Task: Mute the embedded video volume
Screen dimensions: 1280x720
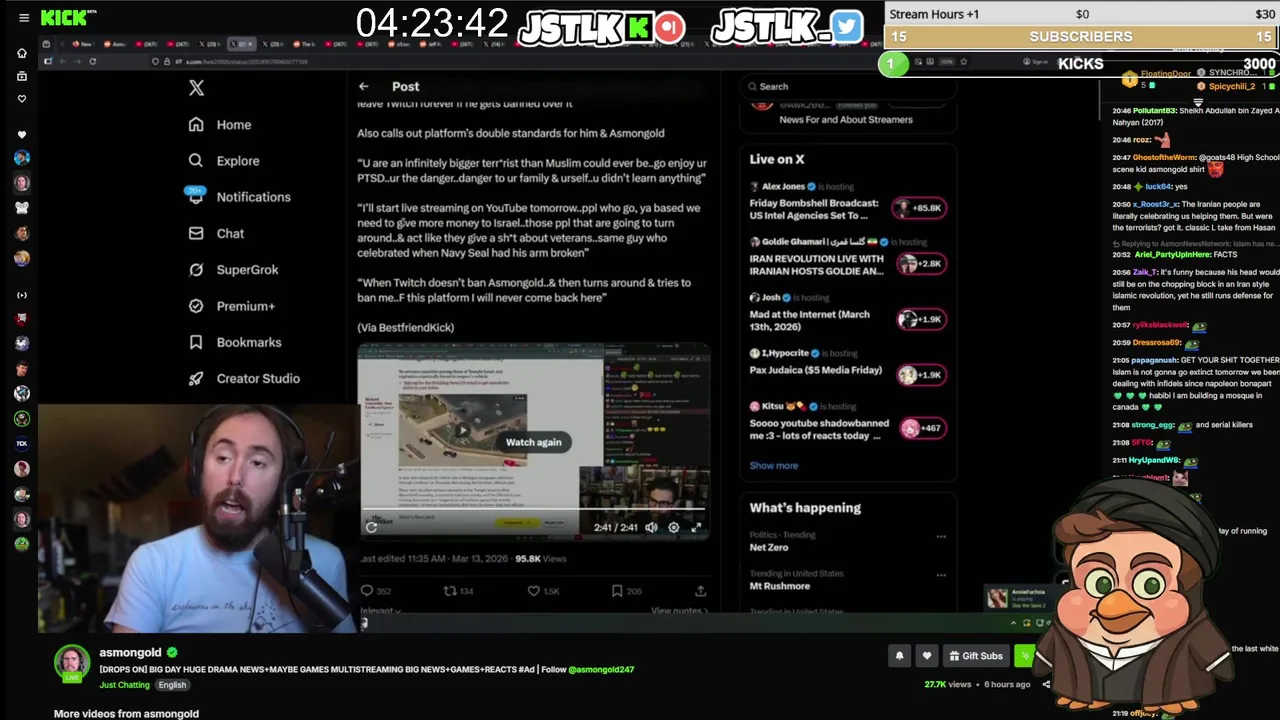Action: pyautogui.click(x=651, y=527)
